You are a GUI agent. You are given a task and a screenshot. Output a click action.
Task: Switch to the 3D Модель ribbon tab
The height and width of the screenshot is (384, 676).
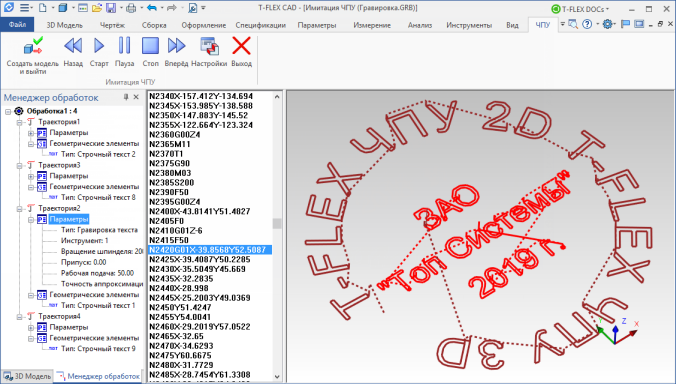[x=64, y=25]
